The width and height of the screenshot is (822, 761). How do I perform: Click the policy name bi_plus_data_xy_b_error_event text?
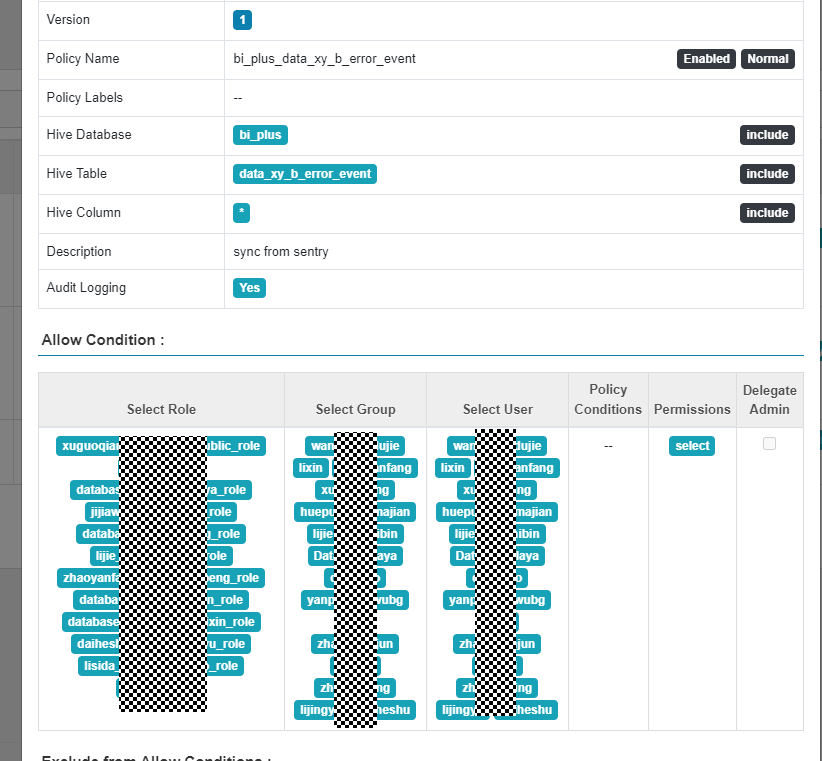(324, 59)
